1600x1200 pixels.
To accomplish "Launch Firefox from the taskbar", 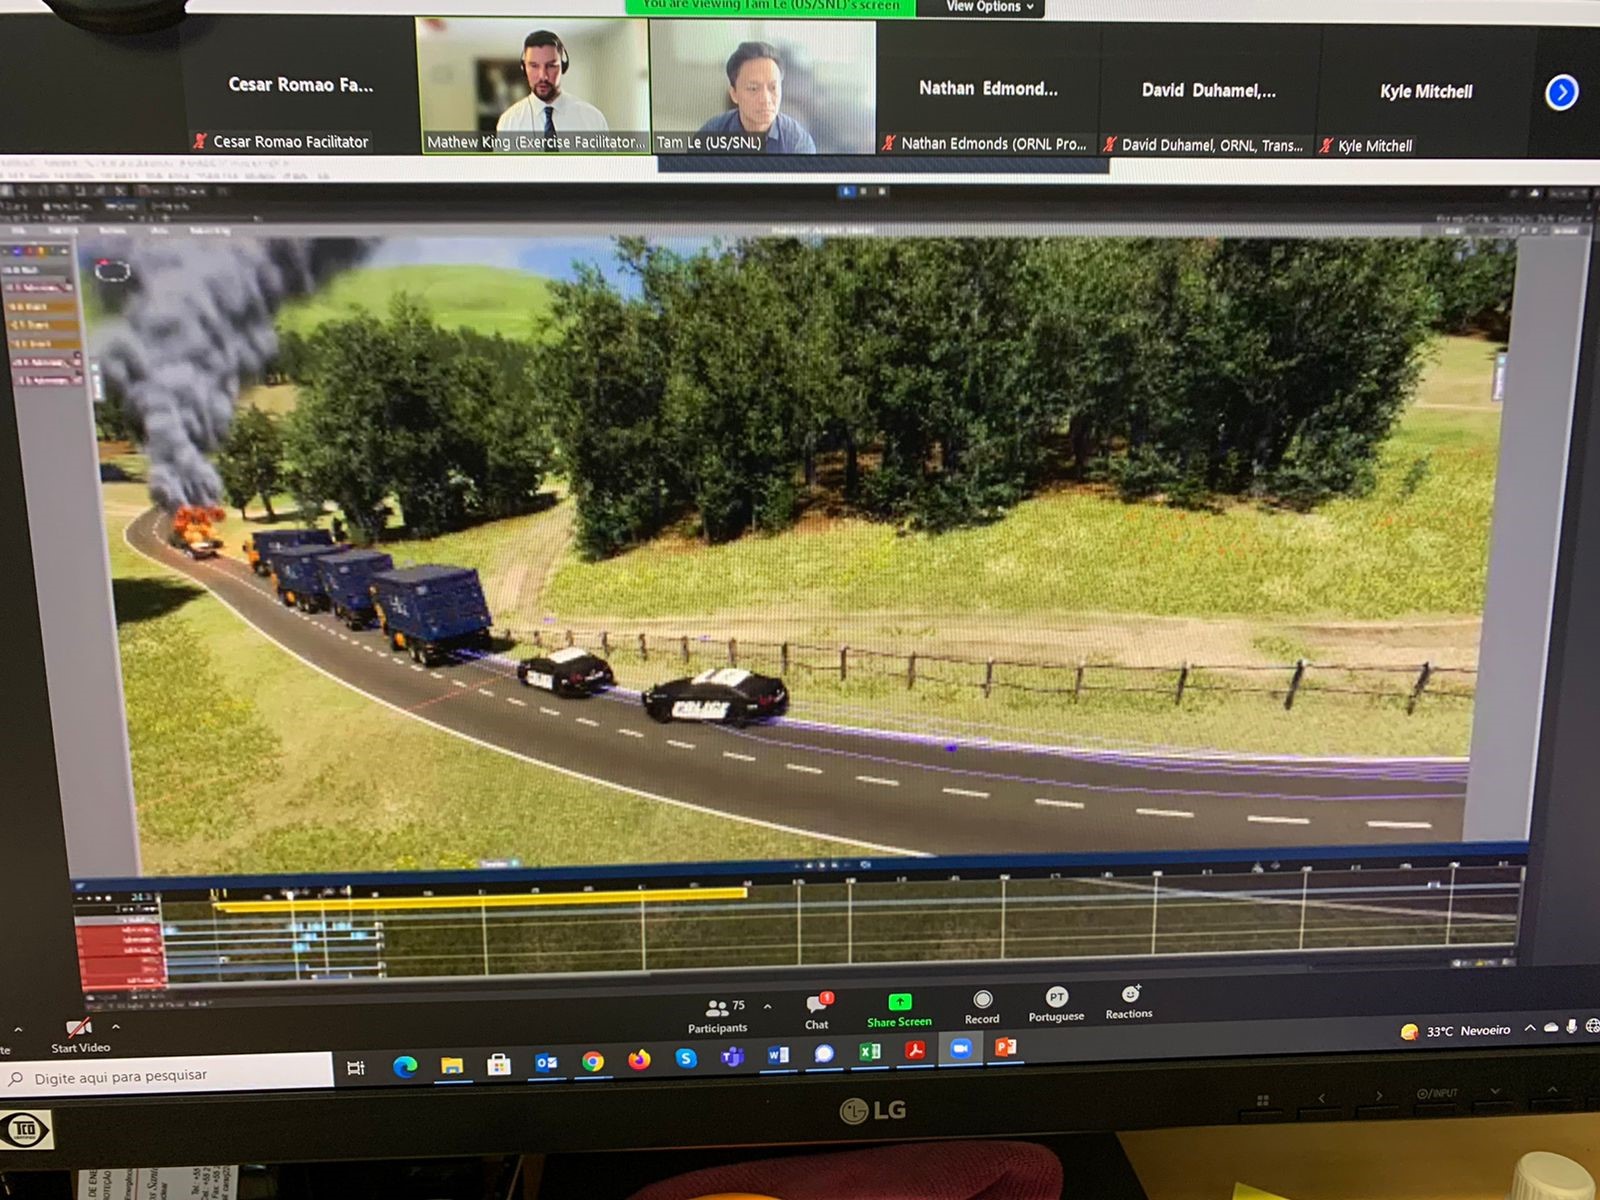I will coord(639,1059).
